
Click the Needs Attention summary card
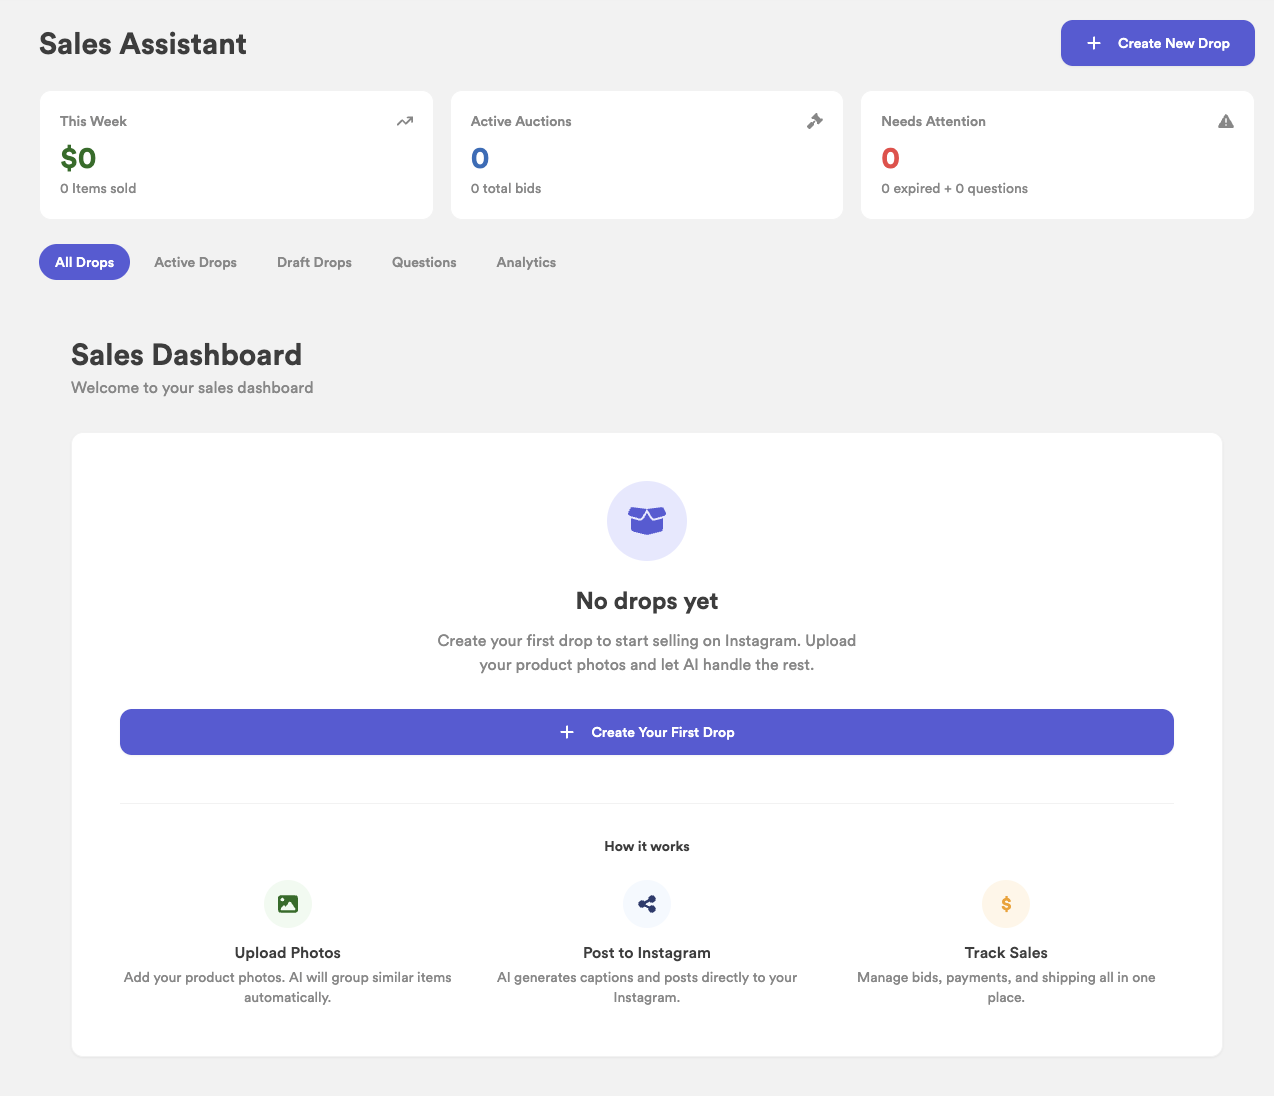[x=1057, y=154]
